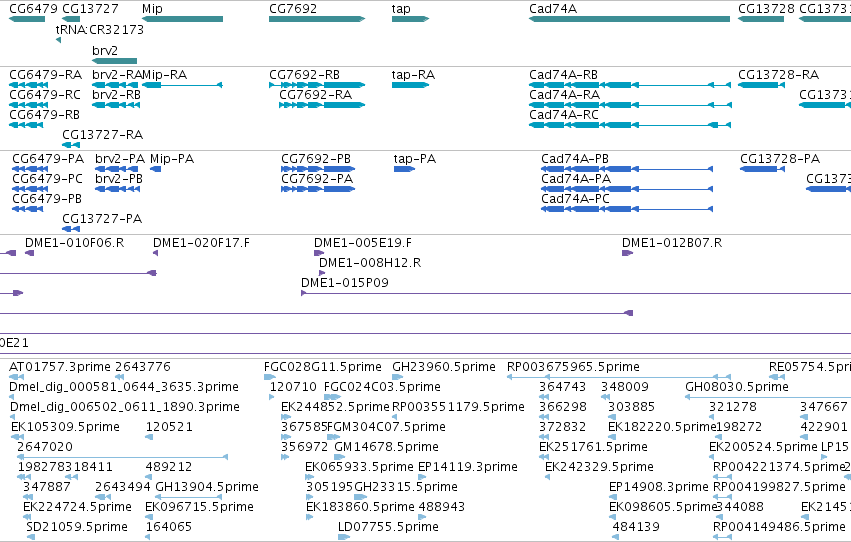
Task: Click the LD07755.5prime EST arrow
Action: pyautogui.click(x=344, y=537)
